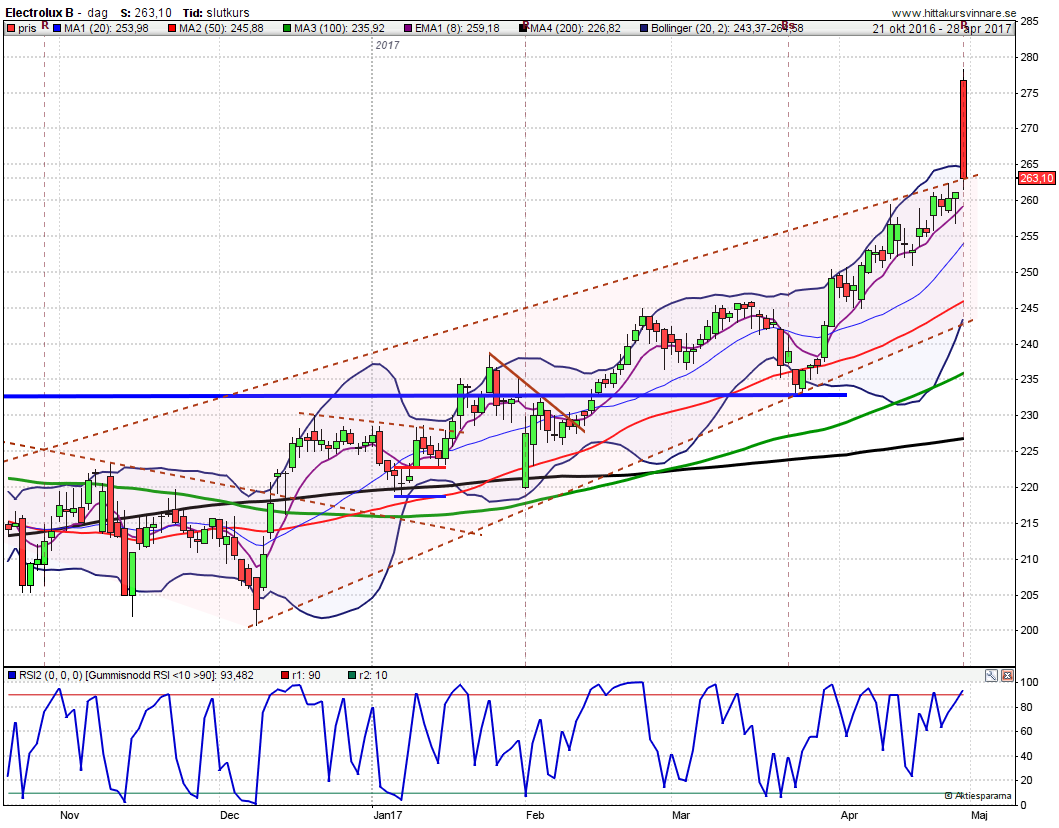Click the blue MA1 (20) legend swatch
Viewport: 1059px width, 828px height.
coord(57,28)
